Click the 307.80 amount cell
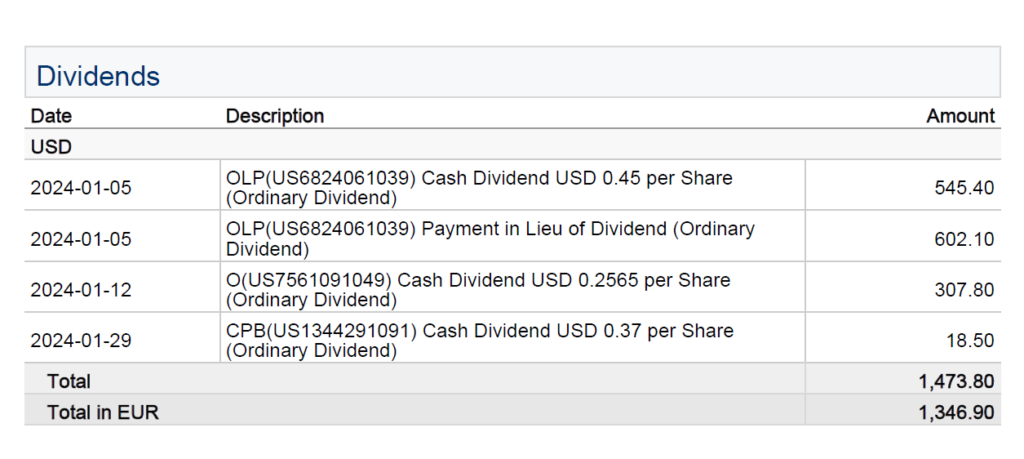Viewport: 1024px width, 459px height. click(x=969, y=290)
